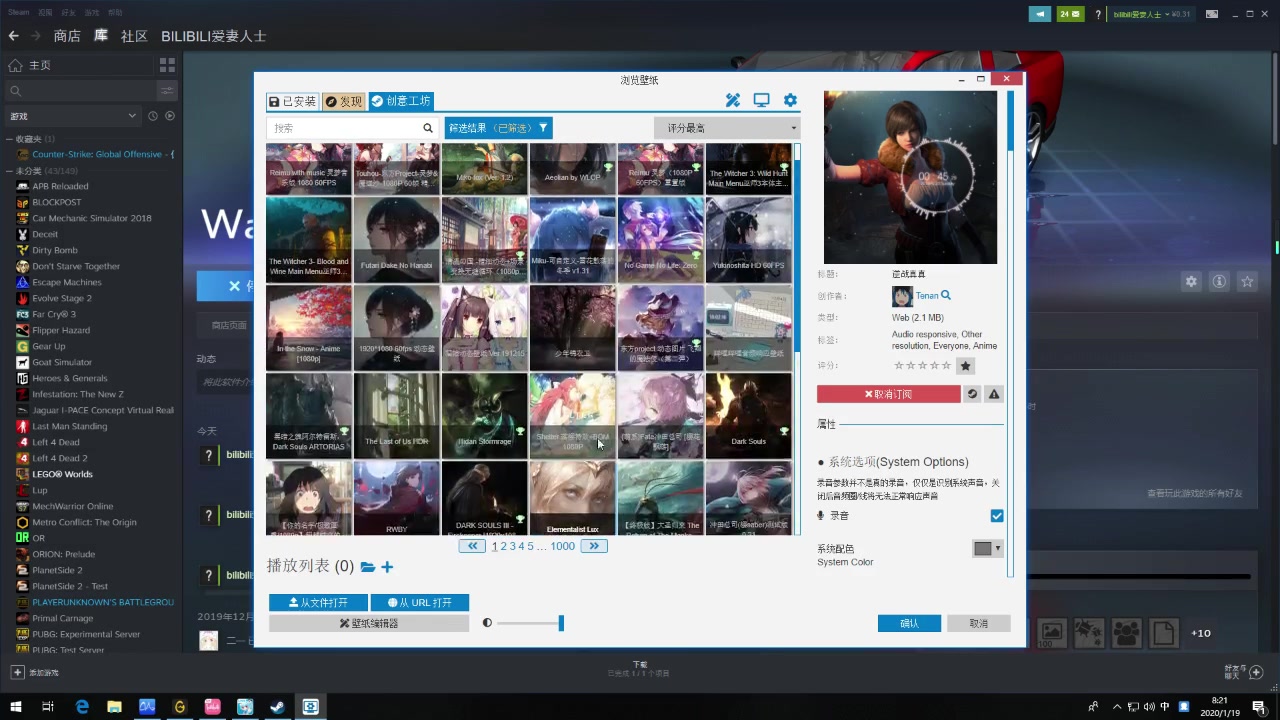This screenshot has height=720, width=1280.
Task: Click 从 URL 打开 open from URL button
Action: point(420,603)
